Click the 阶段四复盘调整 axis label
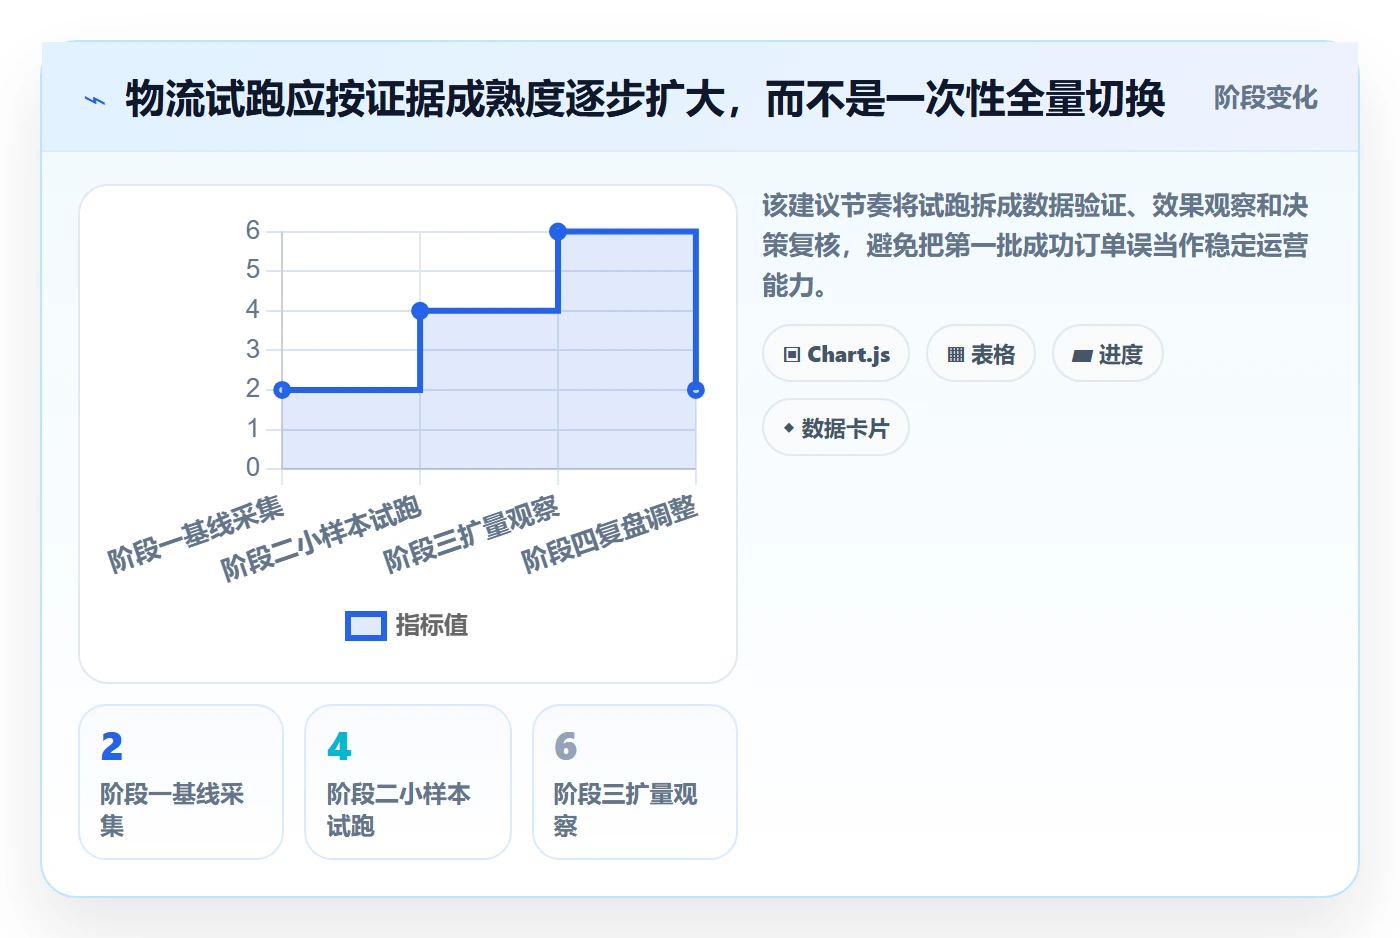1400x938 pixels. [609, 534]
